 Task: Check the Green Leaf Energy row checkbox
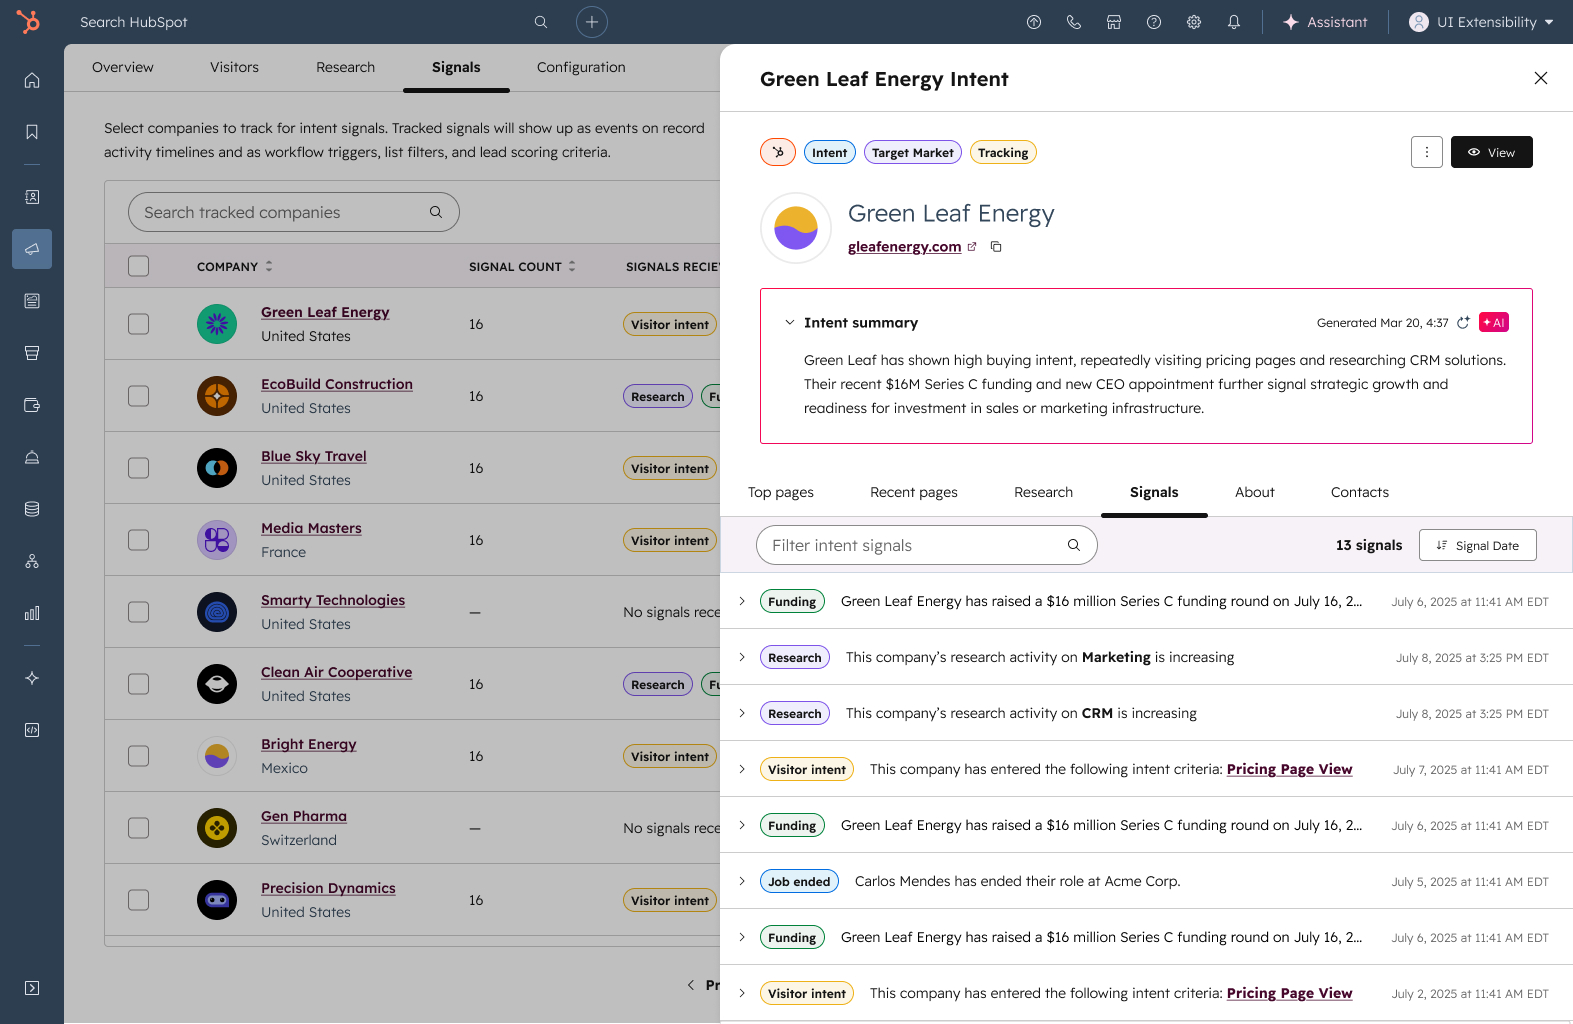[x=139, y=324]
